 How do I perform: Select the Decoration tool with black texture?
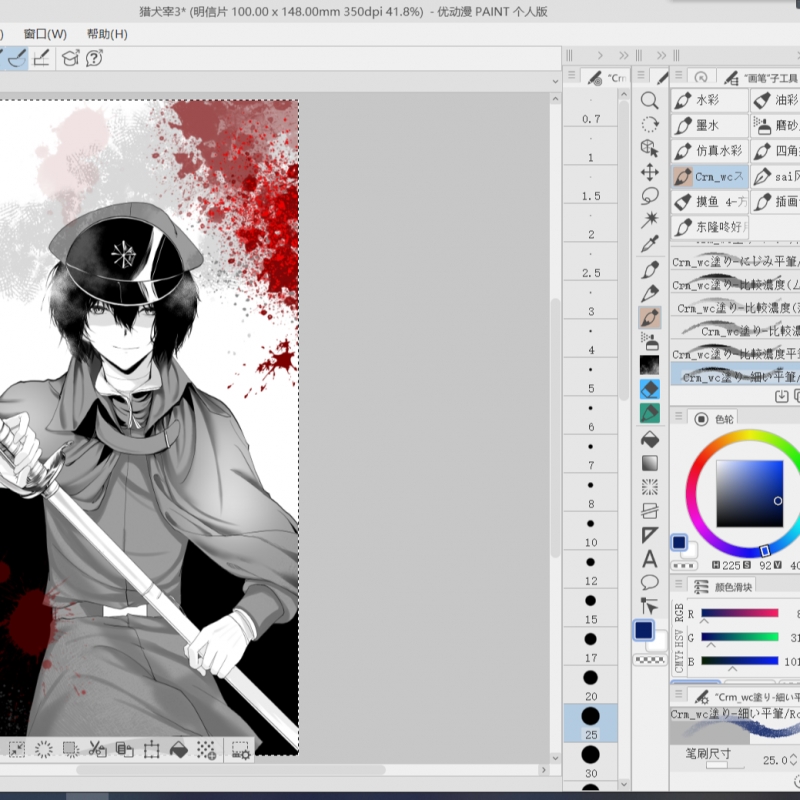point(649,365)
